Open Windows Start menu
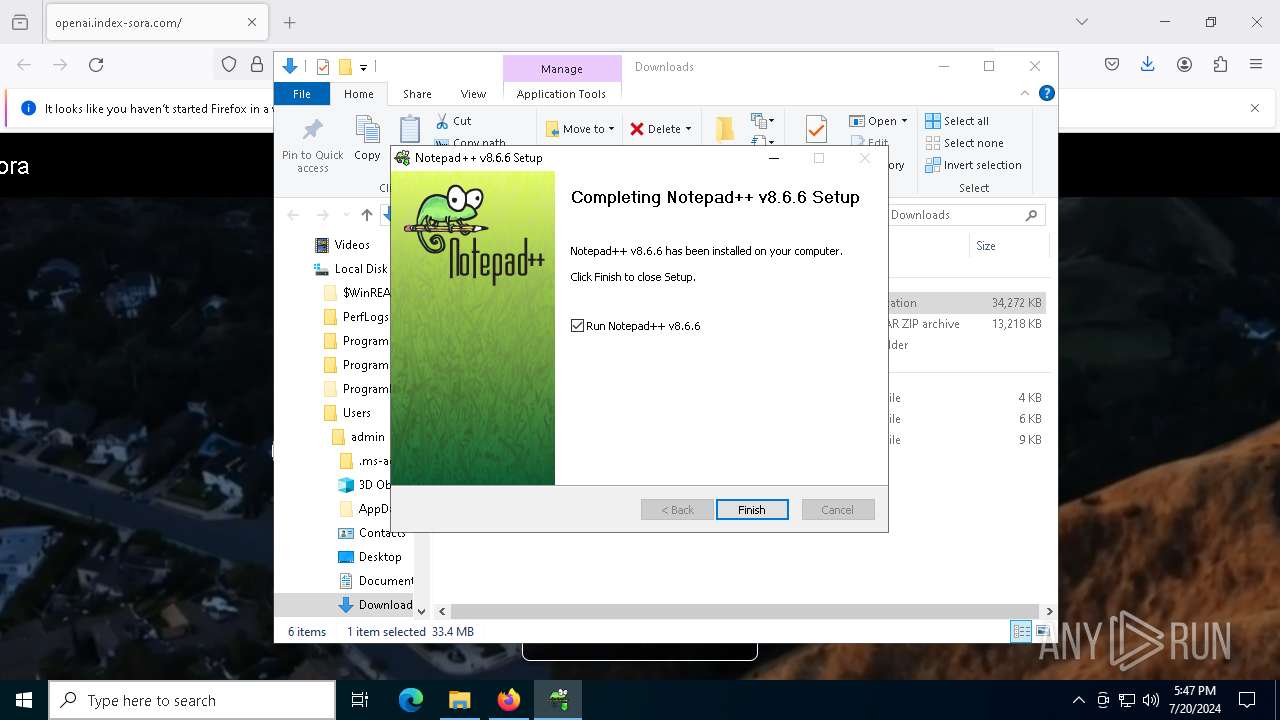Viewport: 1280px width, 720px height. (24, 700)
